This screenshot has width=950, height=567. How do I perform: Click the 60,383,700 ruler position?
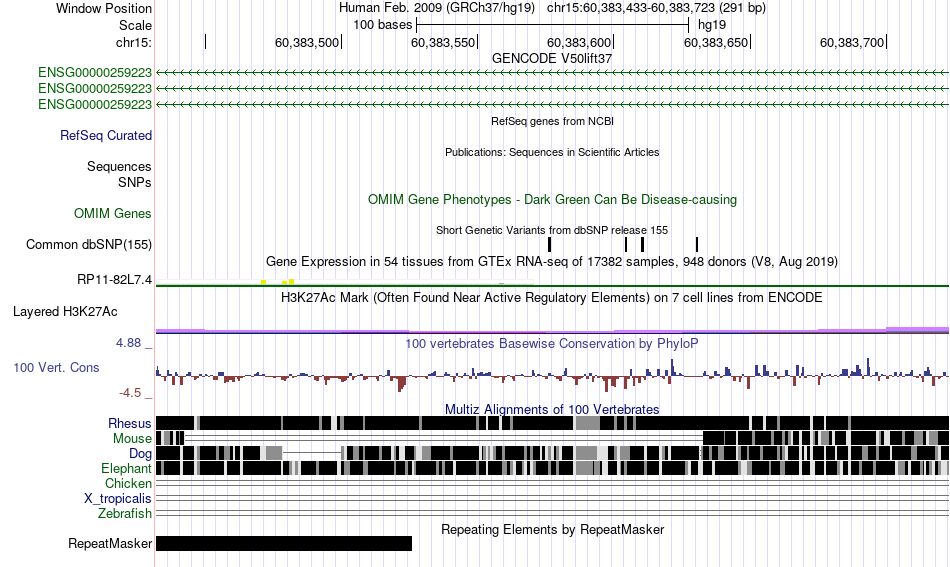[x=852, y=42]
